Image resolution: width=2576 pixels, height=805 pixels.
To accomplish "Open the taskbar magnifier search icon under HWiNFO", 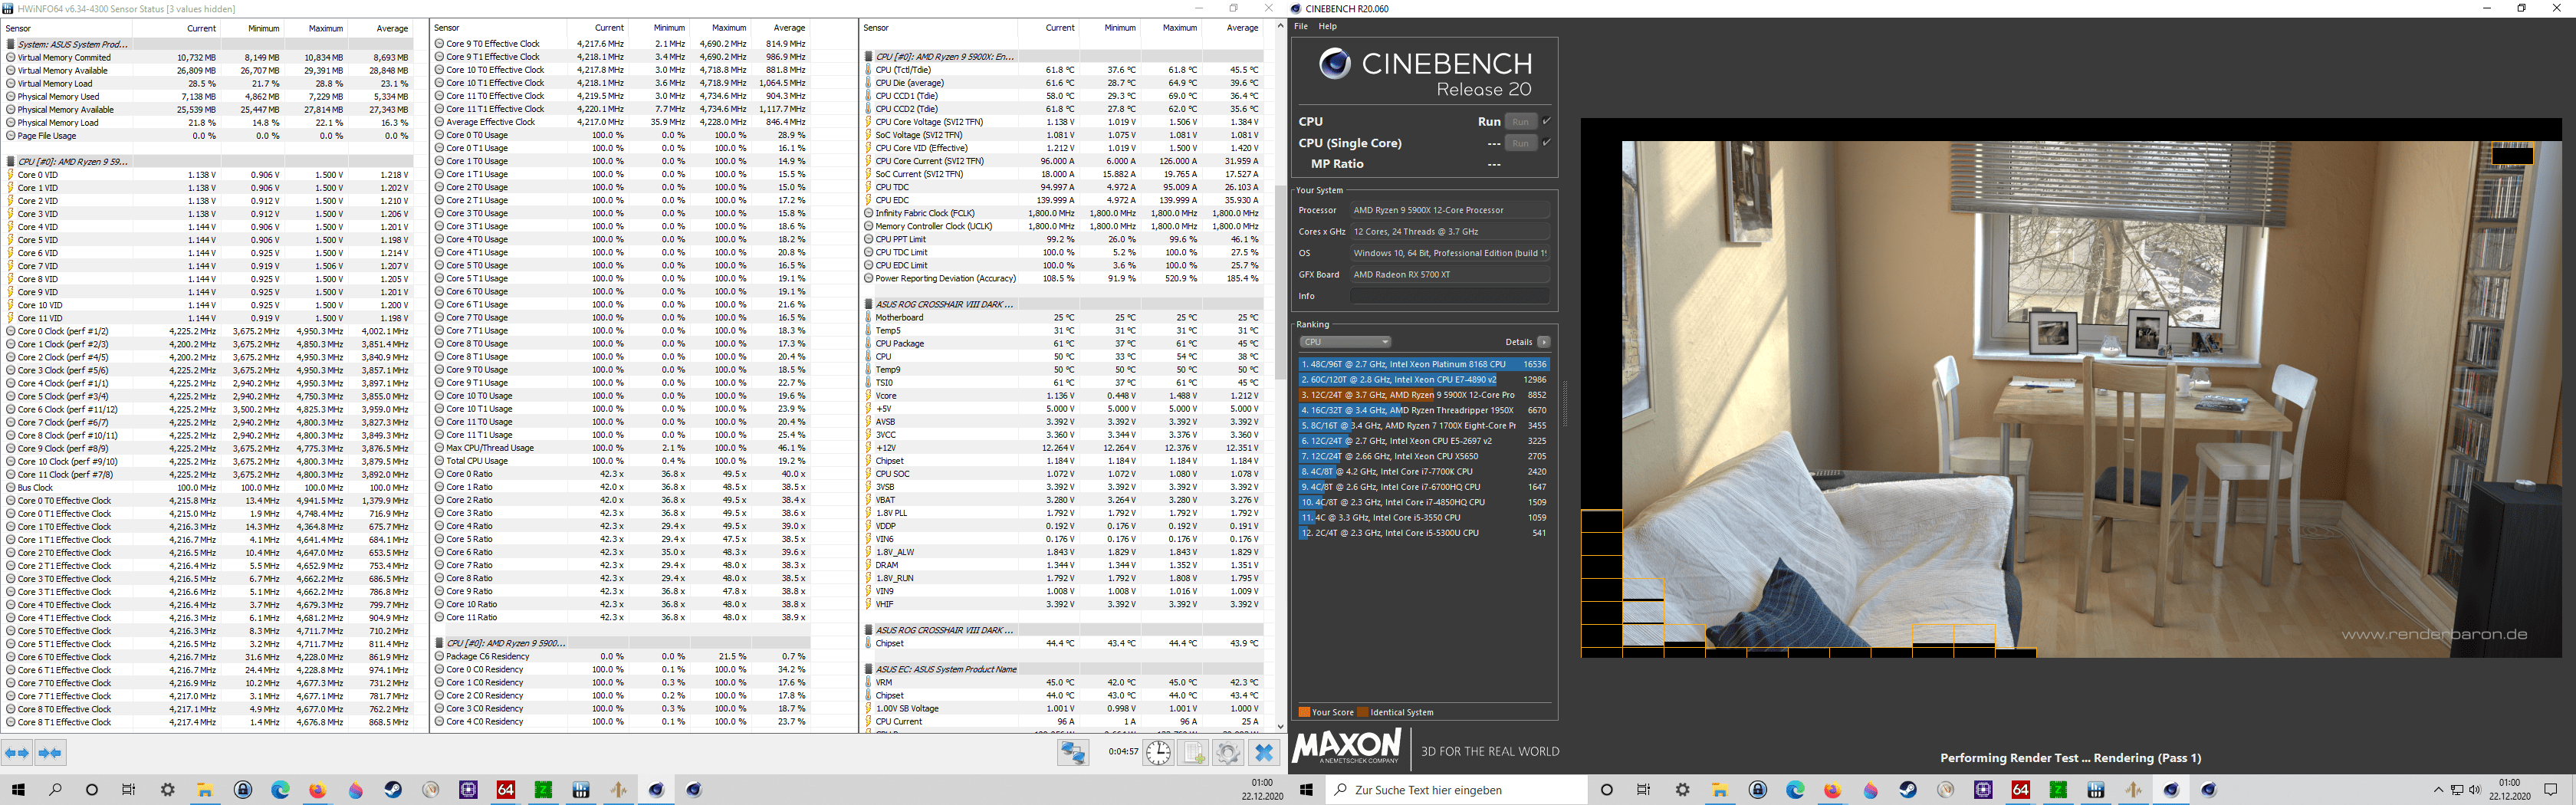I will click(55, 790).
